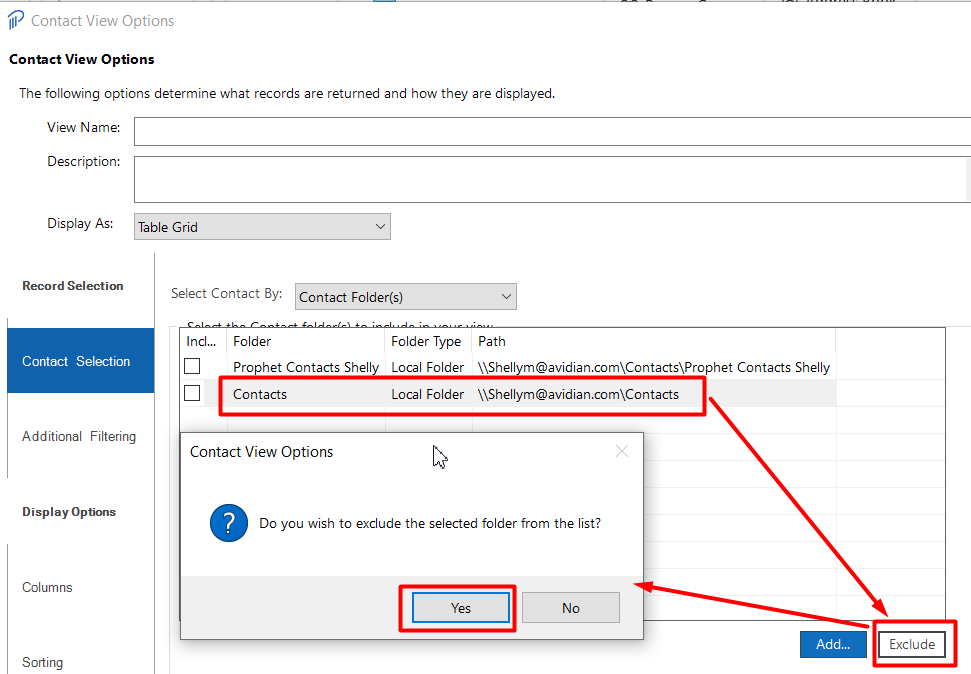971x674 pixels.
Task: Click the Path column header
Action: pyautogui.click(x=654, y=341)
